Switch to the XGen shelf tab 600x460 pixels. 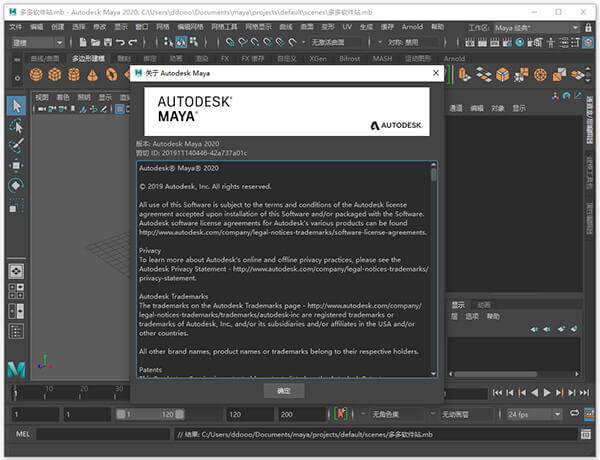click(318, 59)
